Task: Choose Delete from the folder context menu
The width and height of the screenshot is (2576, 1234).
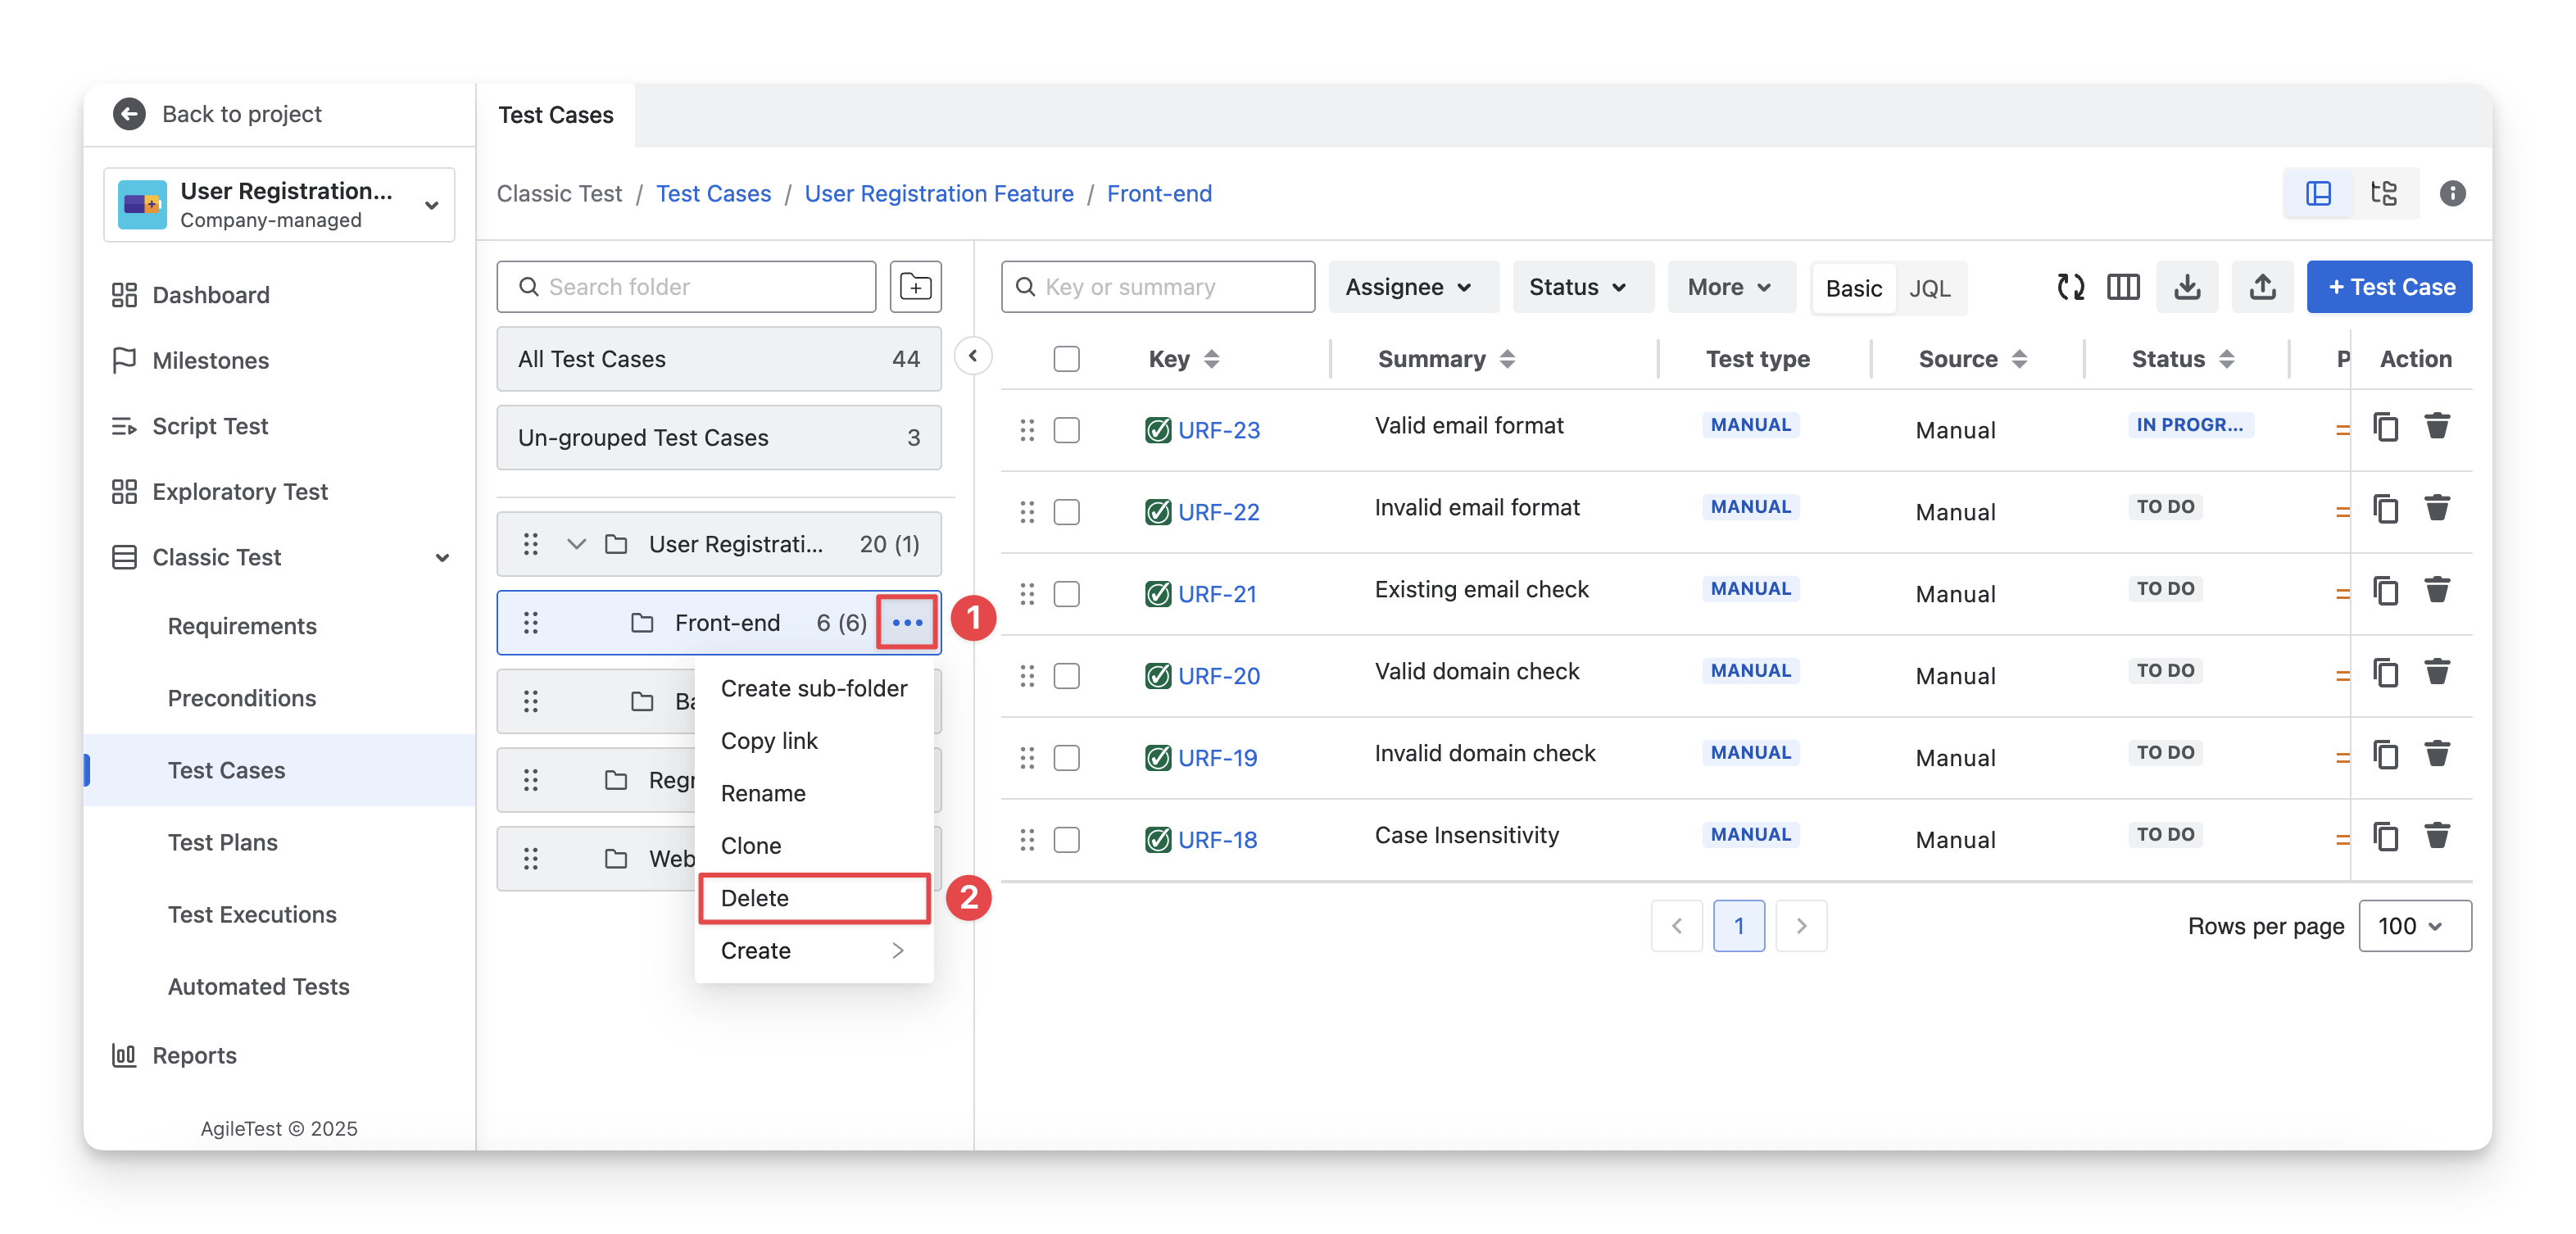Action: tap(755, 898)
